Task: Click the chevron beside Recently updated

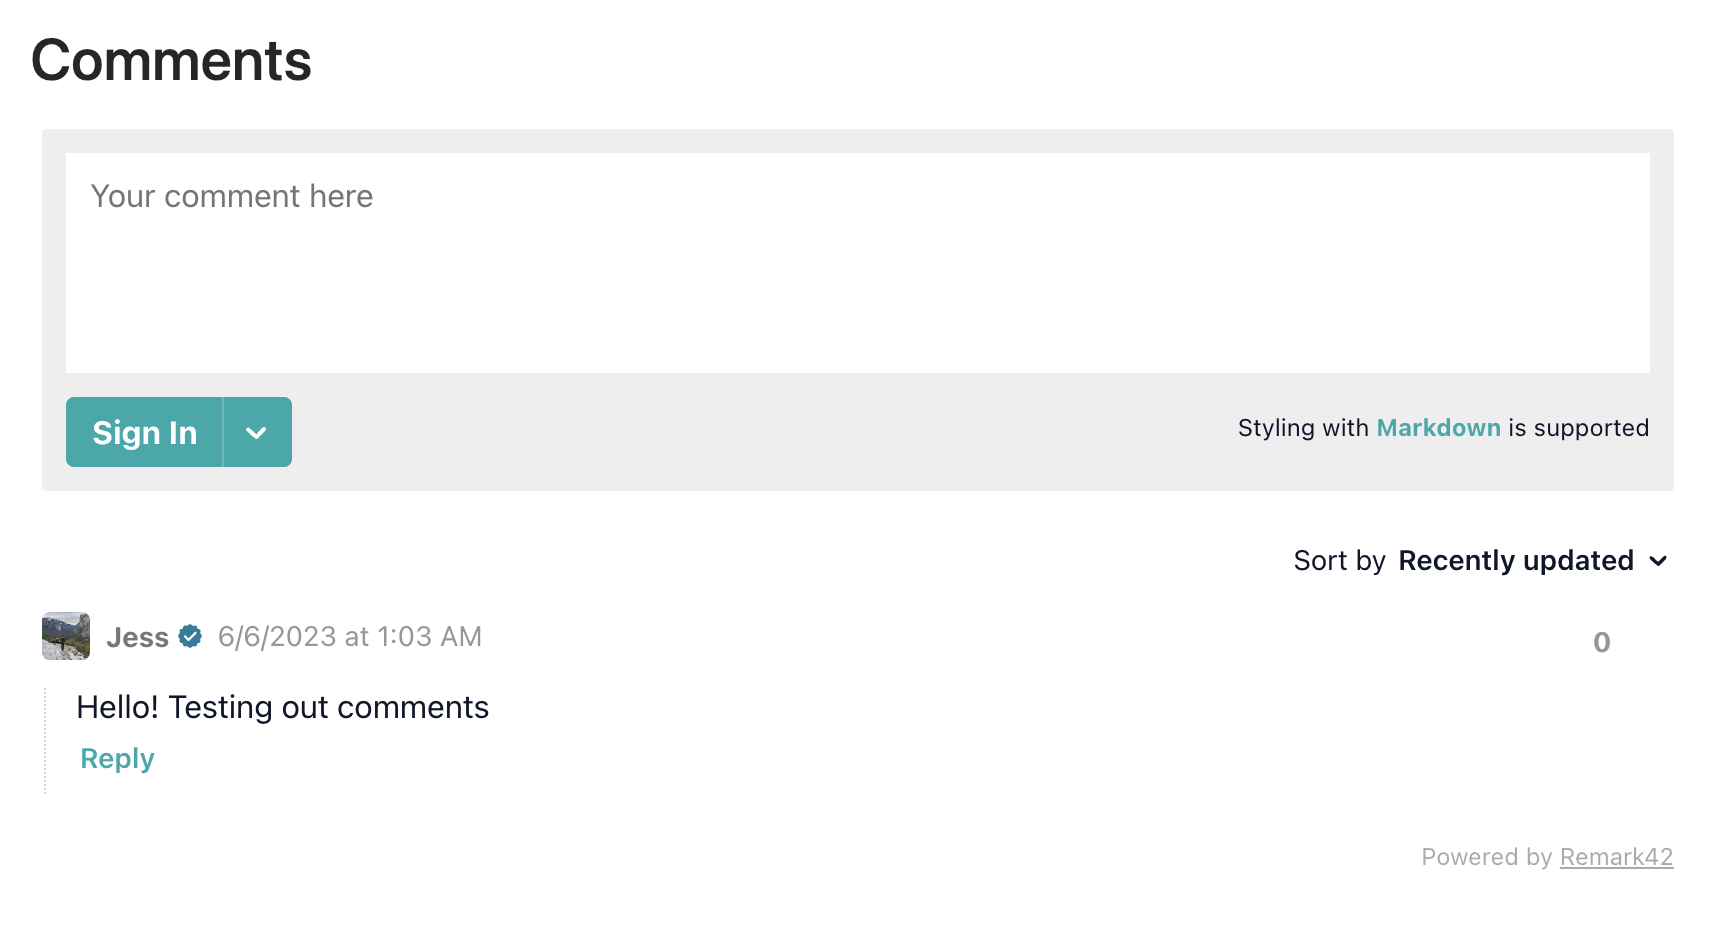Action: (1658, 561)
